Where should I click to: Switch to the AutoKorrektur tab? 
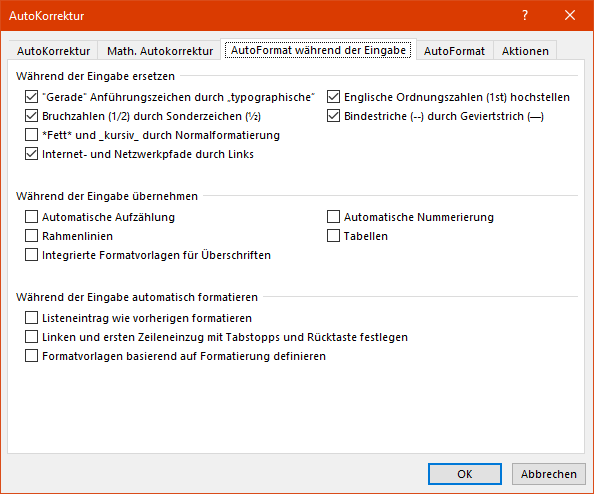53,51
